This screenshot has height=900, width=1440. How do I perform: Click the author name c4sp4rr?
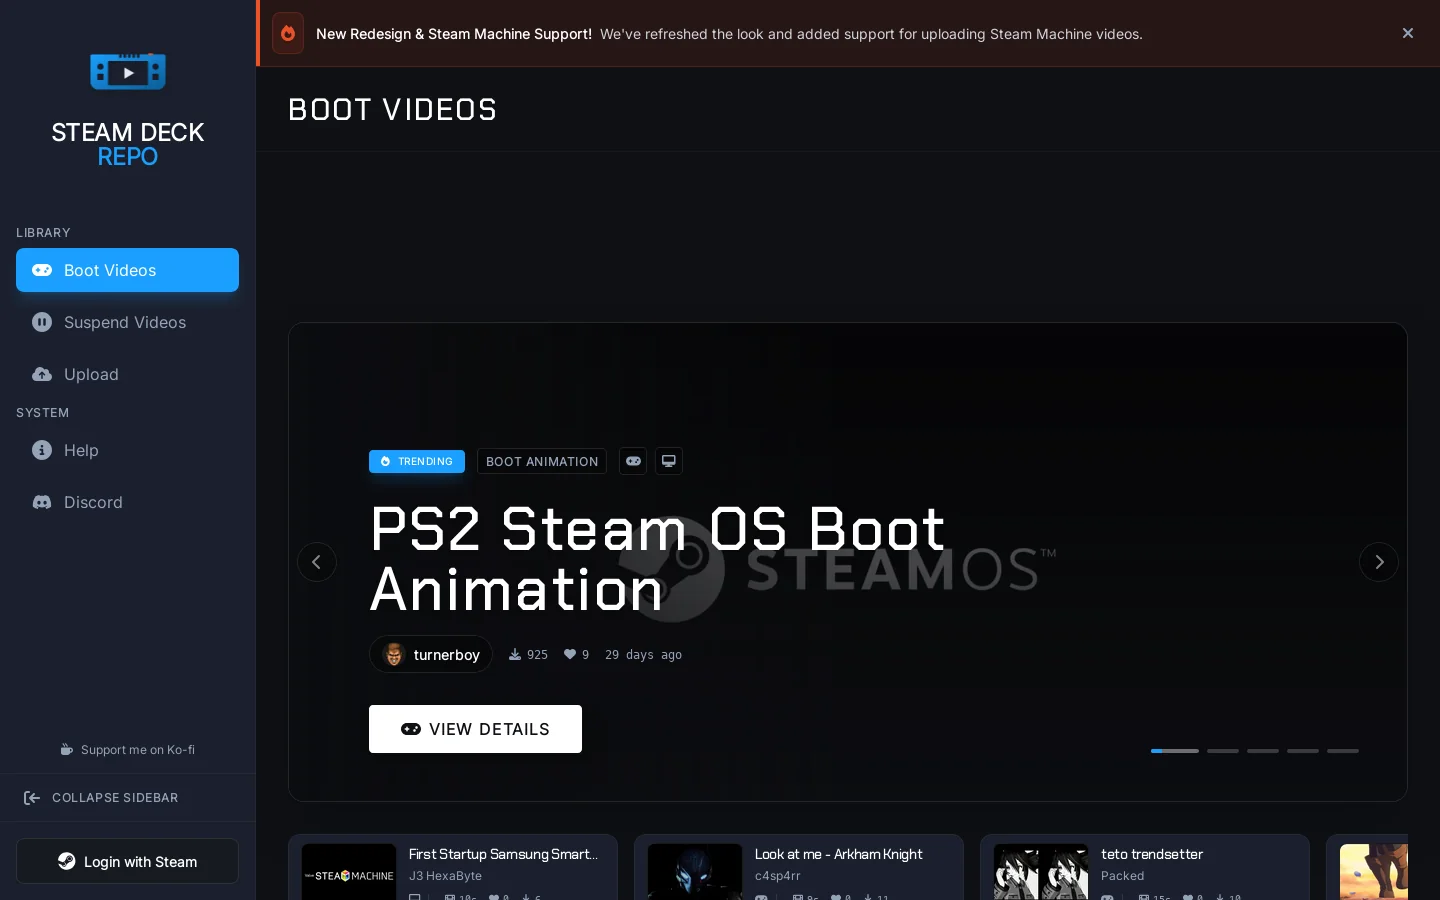[778, 876]
